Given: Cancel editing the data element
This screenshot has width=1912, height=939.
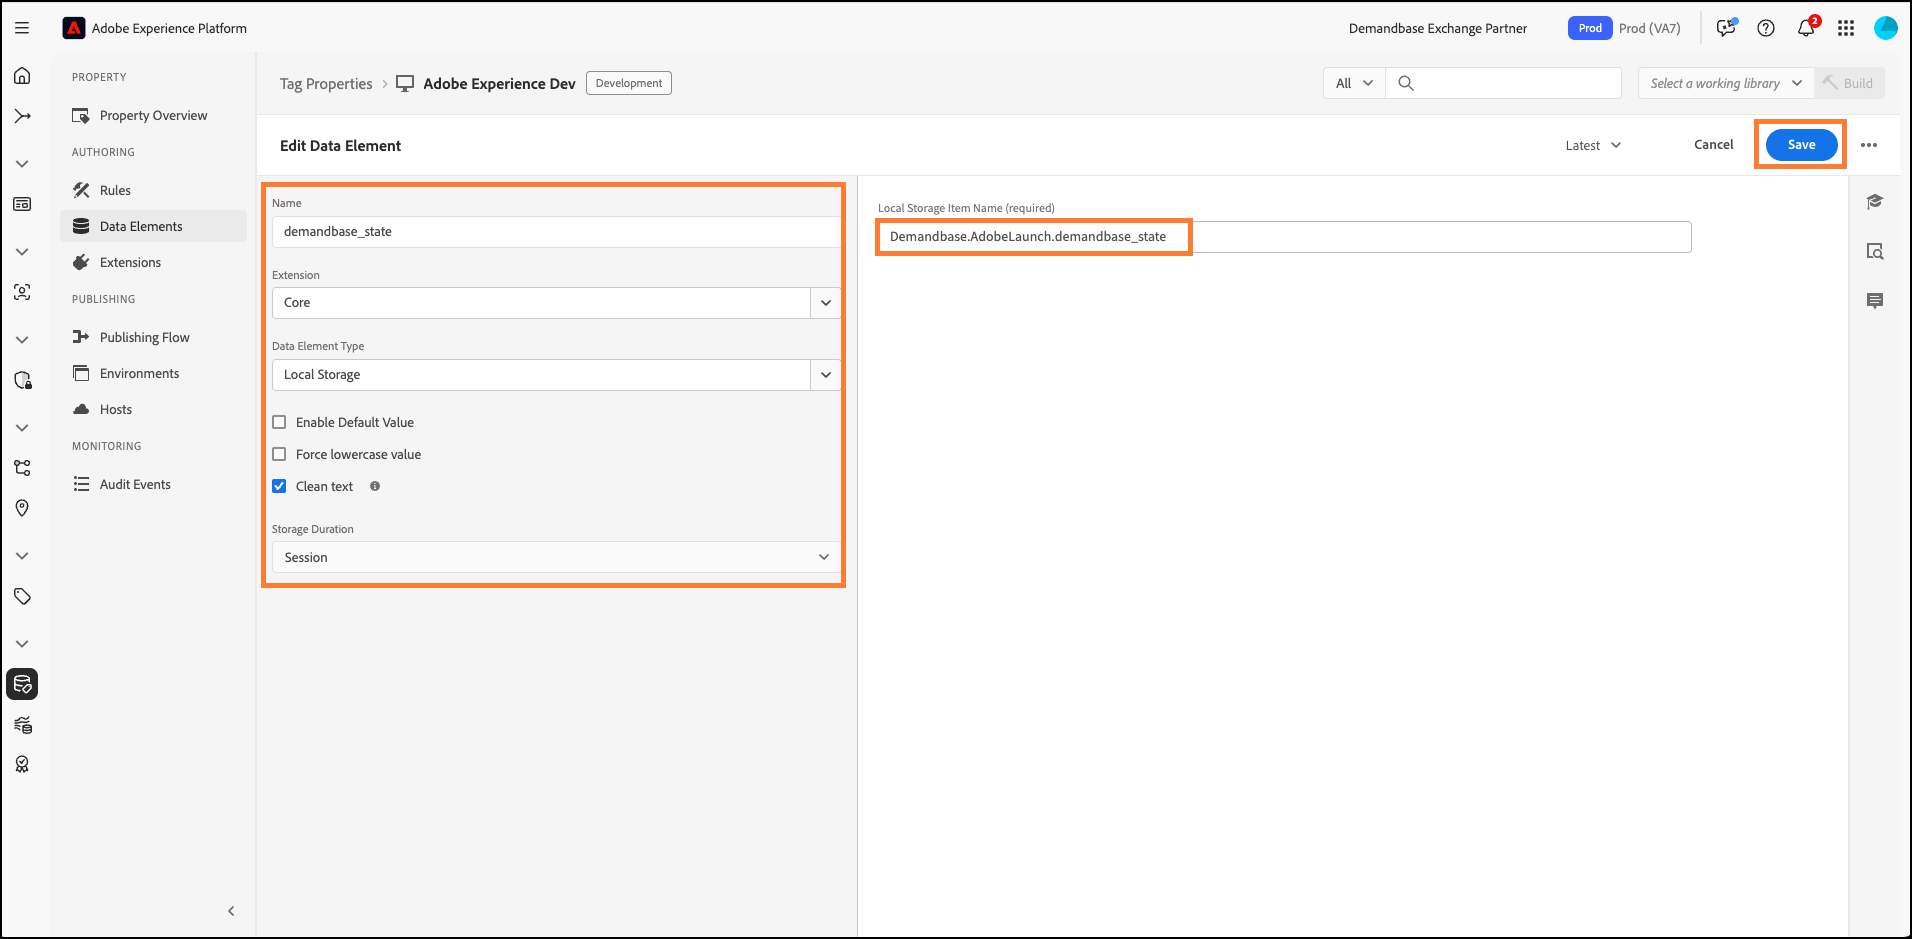Looking at the screenshot, I should point(1713,145).
